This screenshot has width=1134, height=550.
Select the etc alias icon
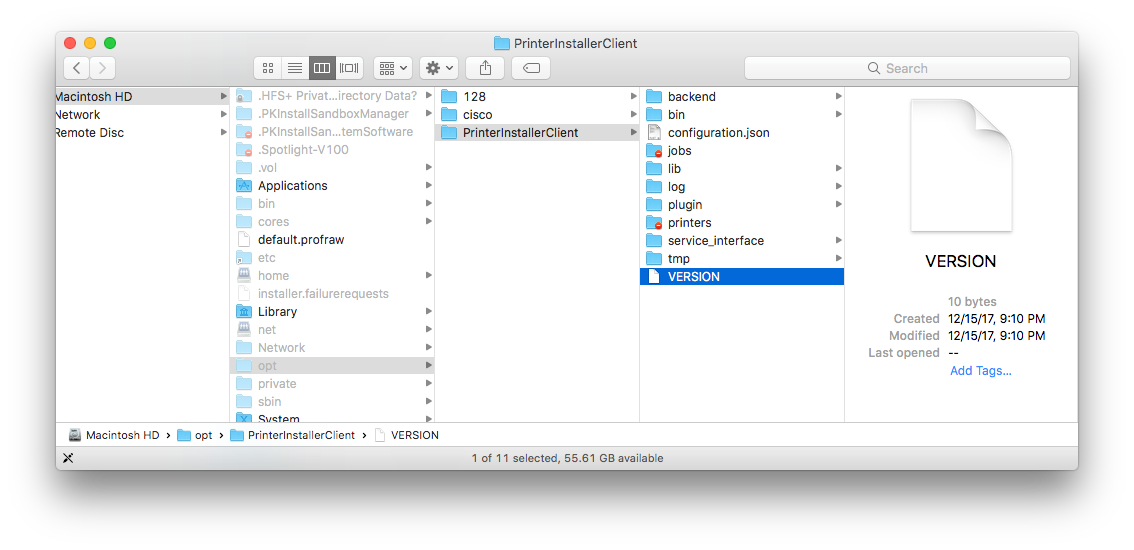[x=244, y=258]
